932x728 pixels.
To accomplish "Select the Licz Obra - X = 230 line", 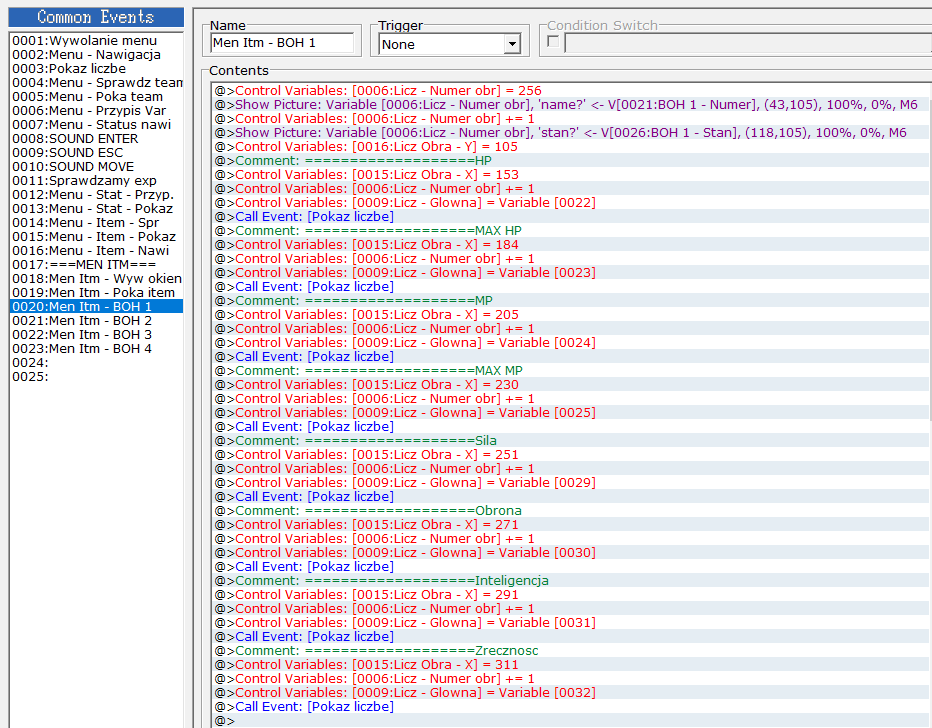I will click(570, 385).
